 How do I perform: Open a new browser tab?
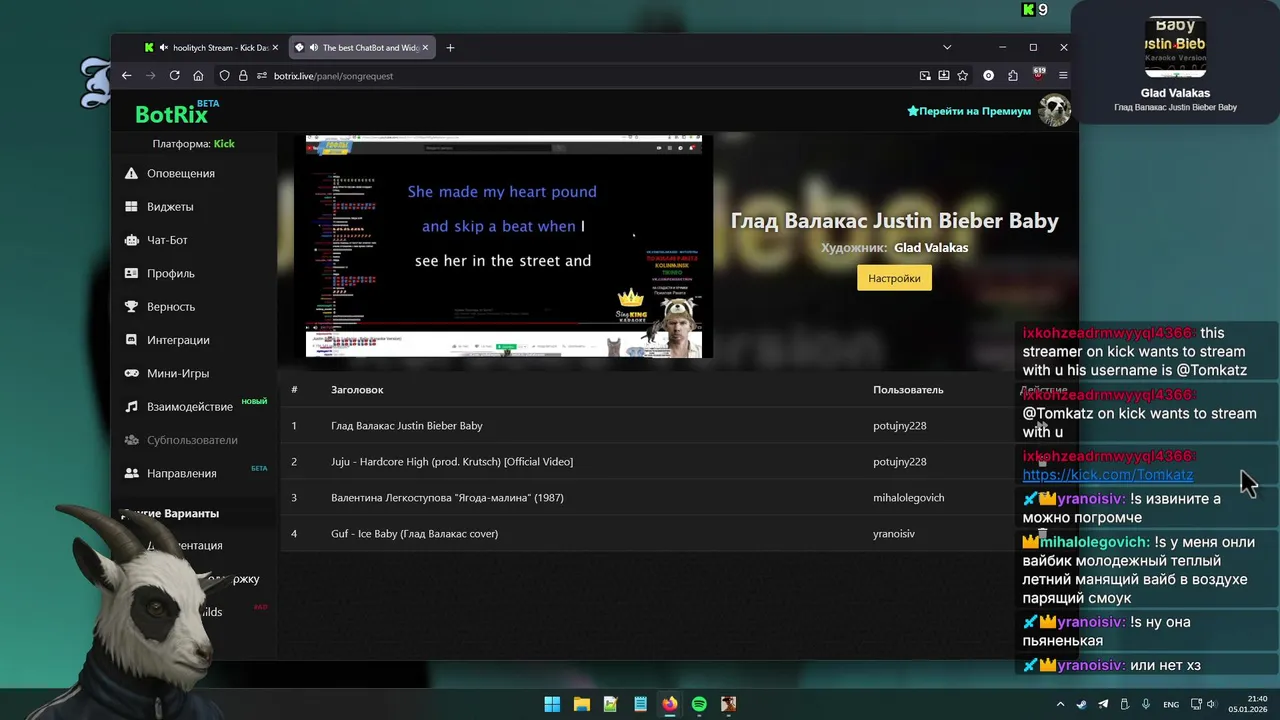click(450, 47)
